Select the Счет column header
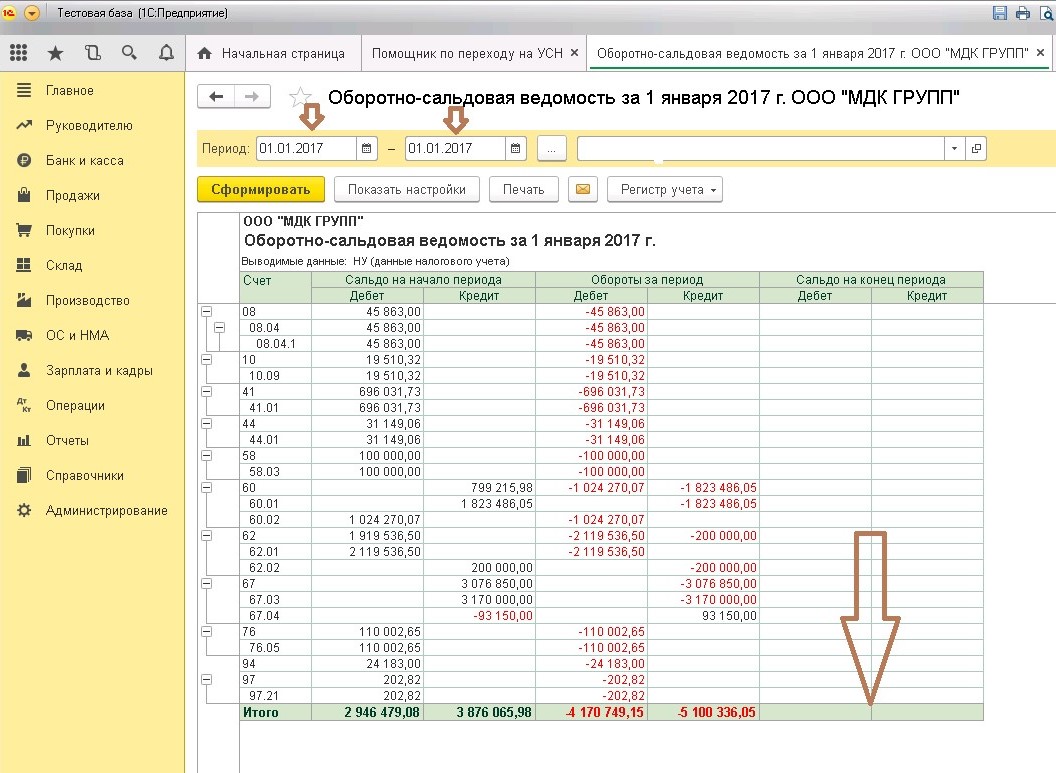1056x773 pixels. coord(275,288)
